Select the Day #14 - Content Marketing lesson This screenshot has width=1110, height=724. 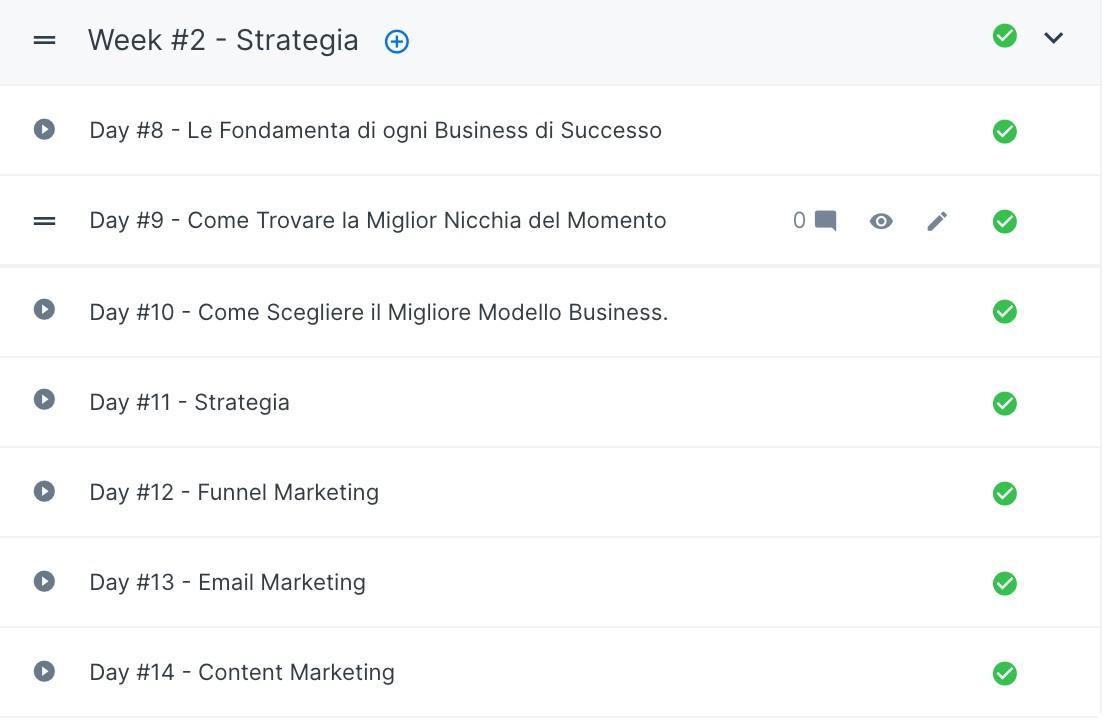point(241,672)
